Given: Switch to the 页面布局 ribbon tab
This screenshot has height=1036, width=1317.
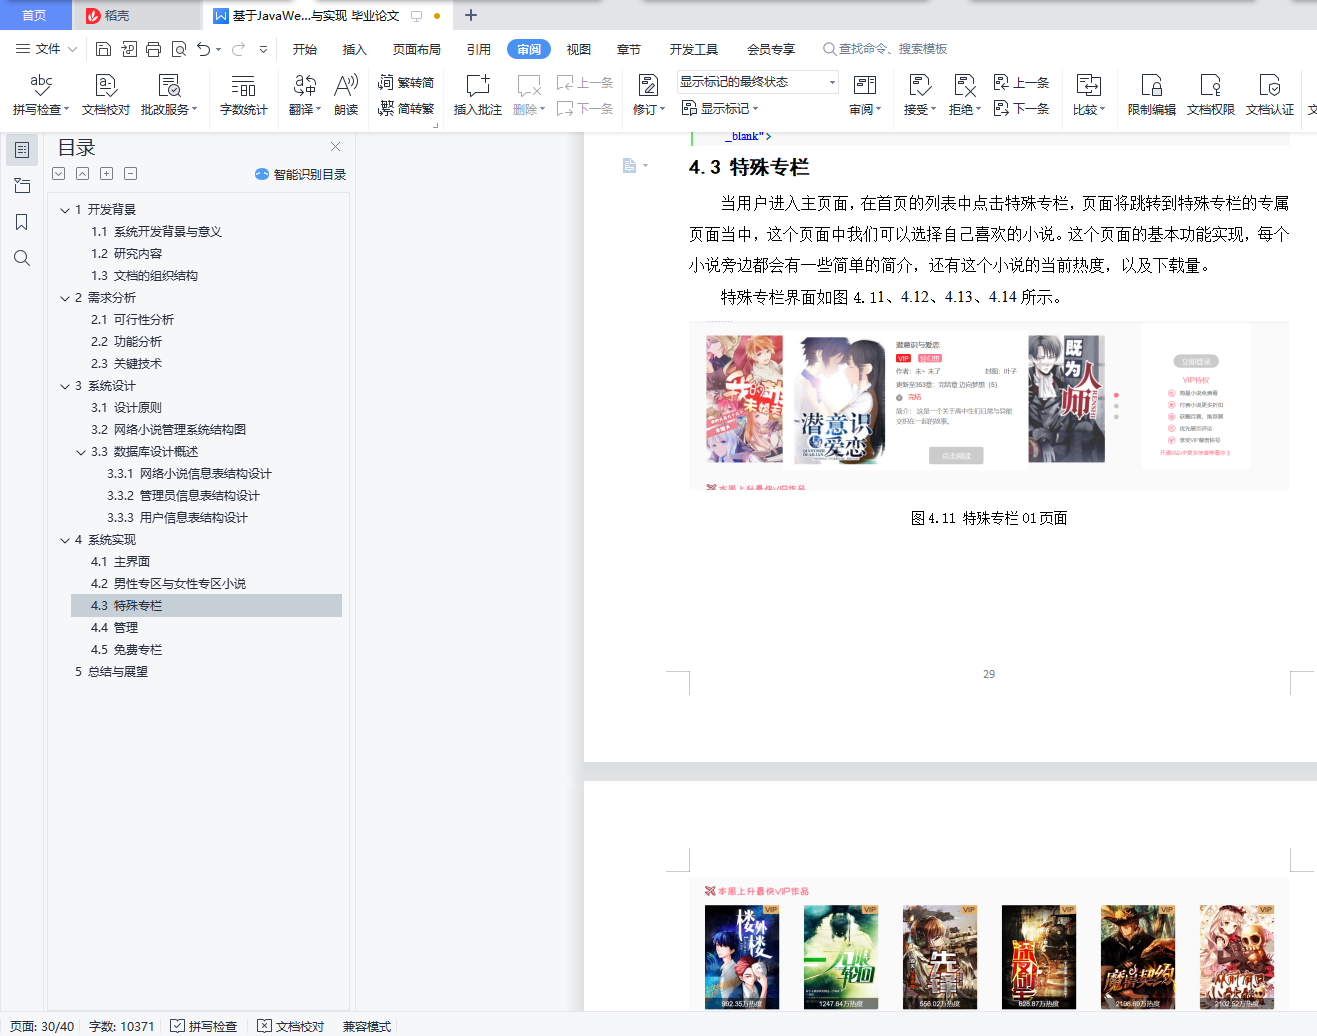Looking at the screenshot, I should tap(417, 49).
